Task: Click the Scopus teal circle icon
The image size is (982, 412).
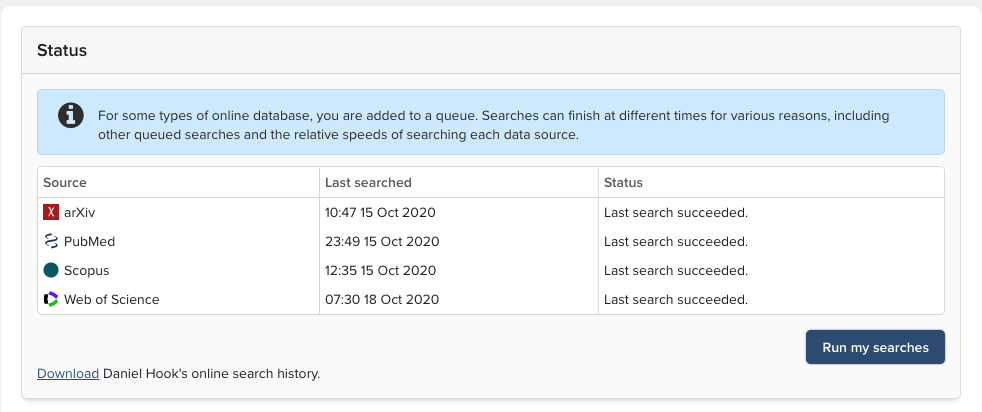Action: 51,271
